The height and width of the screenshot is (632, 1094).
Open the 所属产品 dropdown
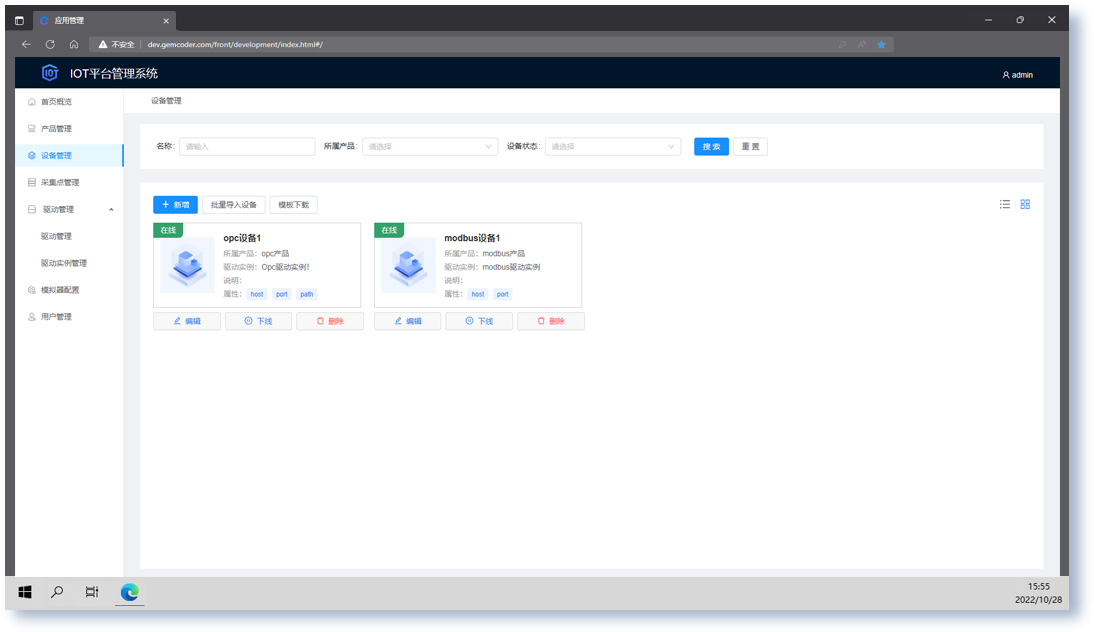point(430,146)
